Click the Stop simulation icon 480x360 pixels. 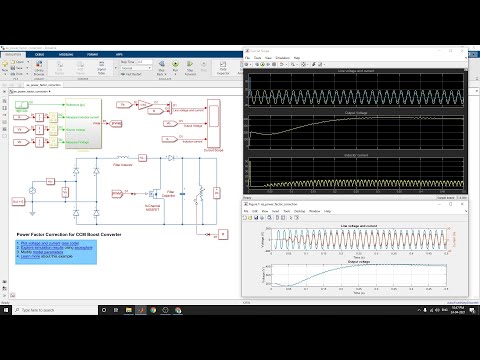(204, 64)
